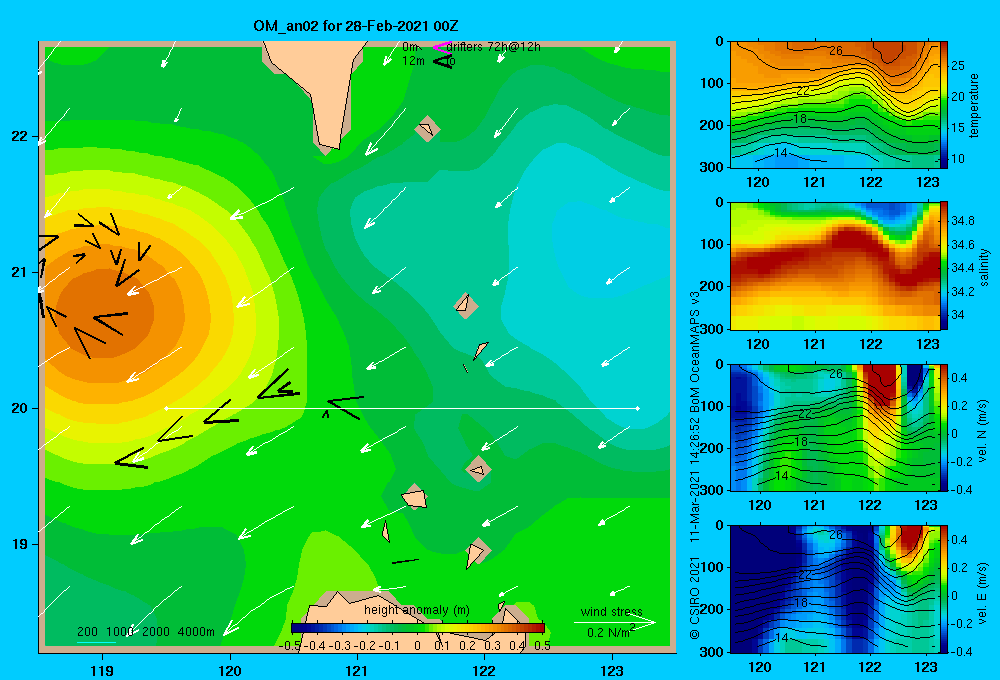This screenshot has width=1000, height=680.
Task: Click the east endpoint of the white transect line
Action: pos(638,408)
